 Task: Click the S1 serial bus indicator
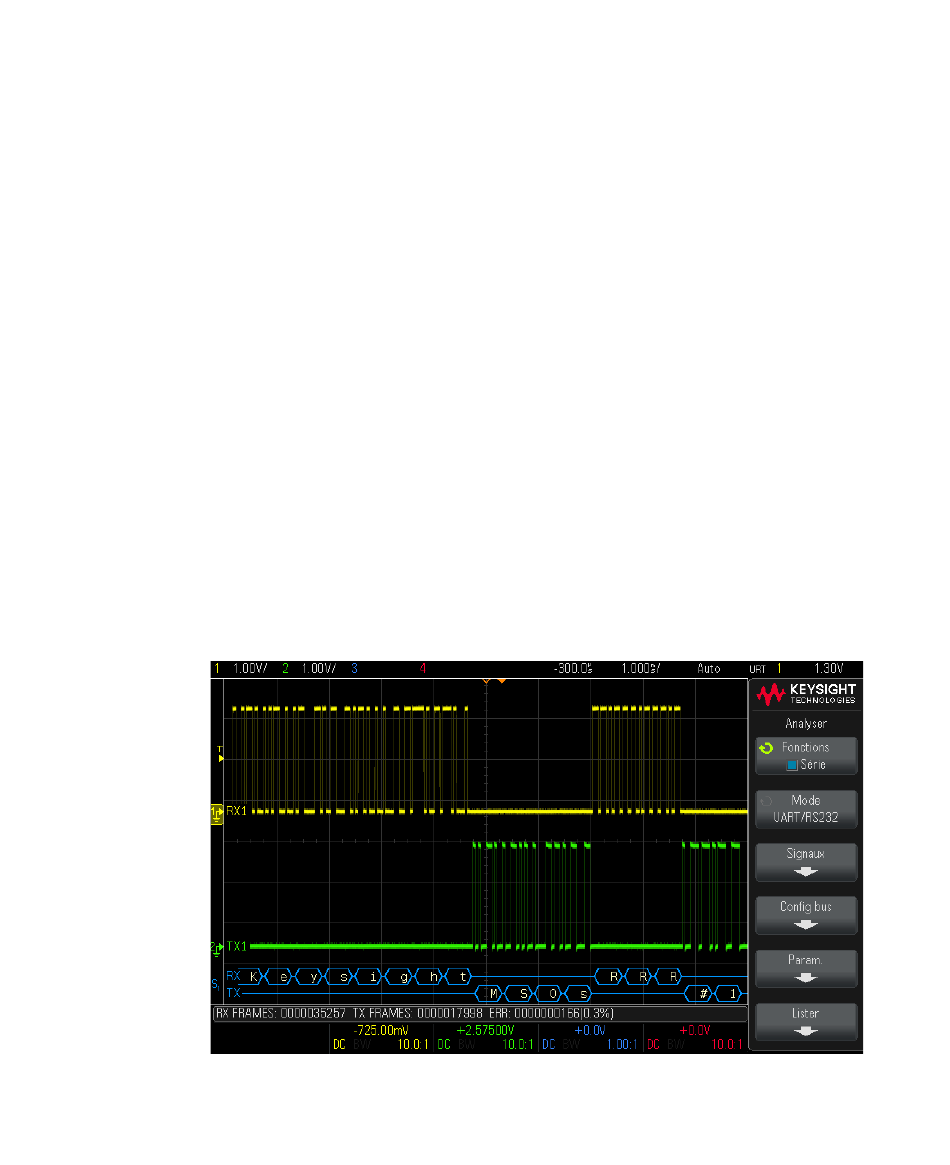tap(215, 984)
